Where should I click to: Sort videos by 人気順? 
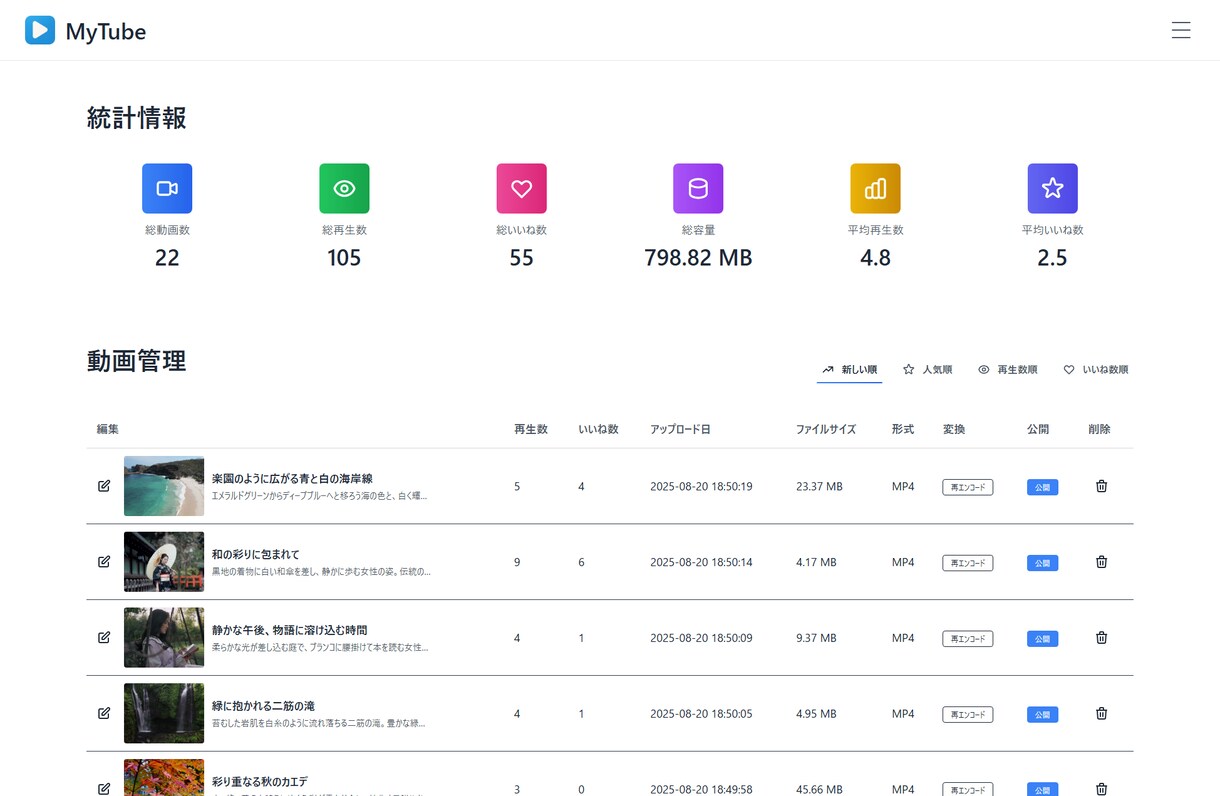point(927,370)
